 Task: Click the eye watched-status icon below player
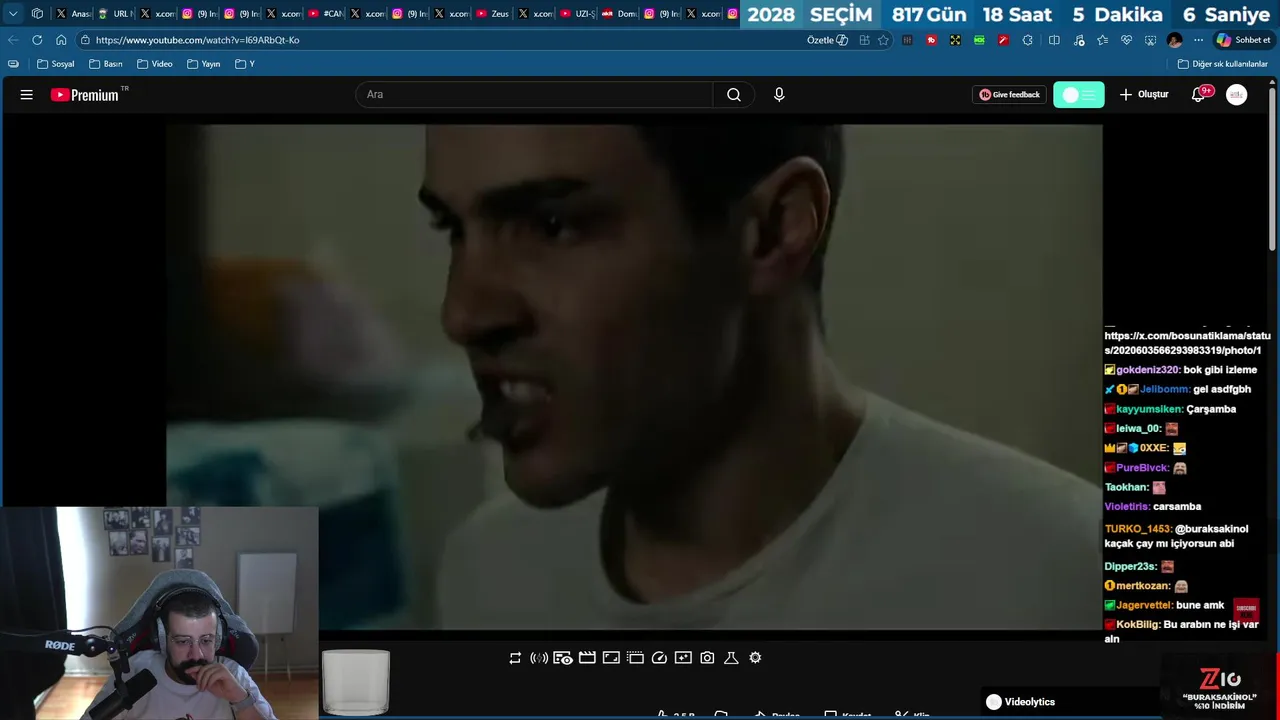click(563, 658)
